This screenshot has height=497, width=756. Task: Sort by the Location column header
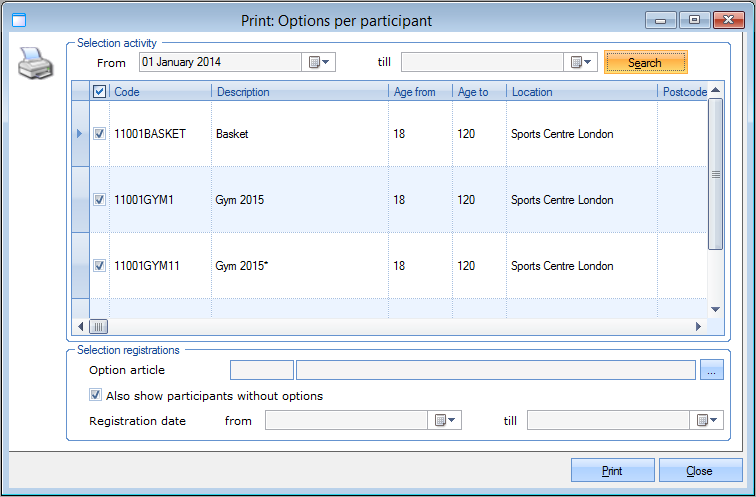[x=580, y=92]
